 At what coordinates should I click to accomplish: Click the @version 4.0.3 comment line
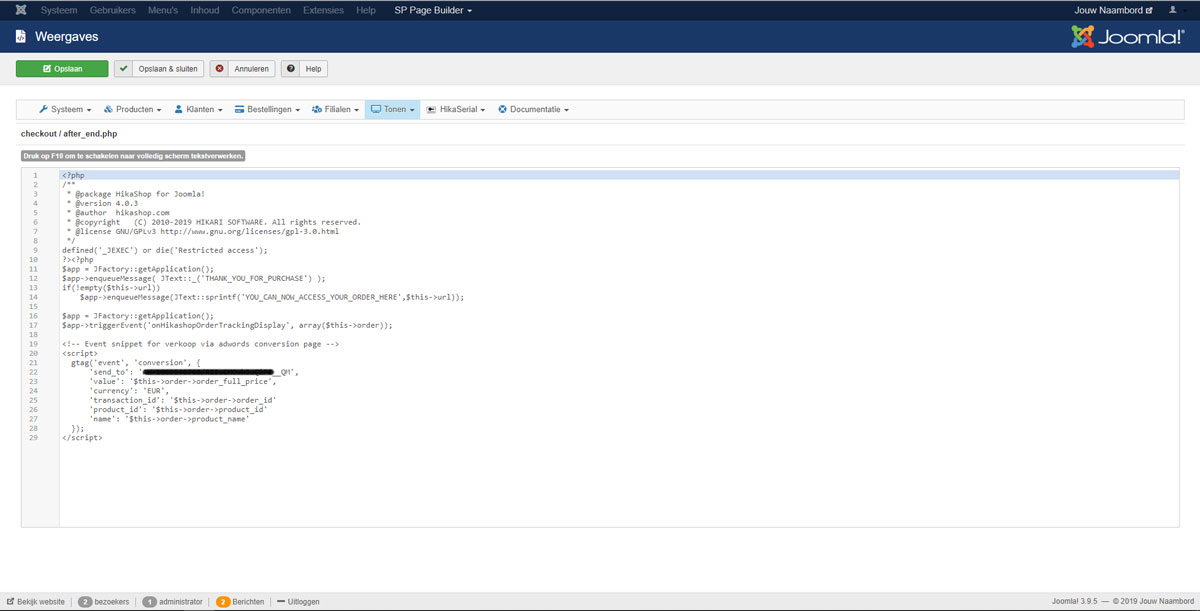pos(102,203)
